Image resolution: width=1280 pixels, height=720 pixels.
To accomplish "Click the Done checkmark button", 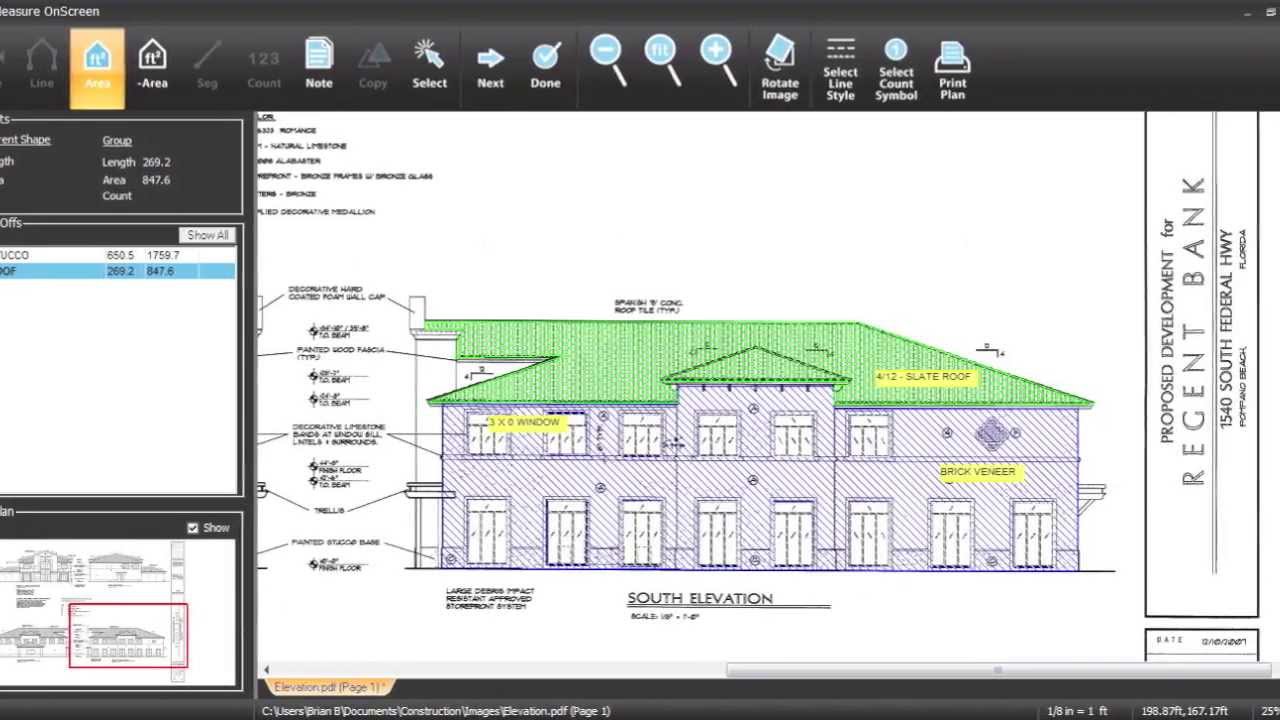I will (546, 66).
